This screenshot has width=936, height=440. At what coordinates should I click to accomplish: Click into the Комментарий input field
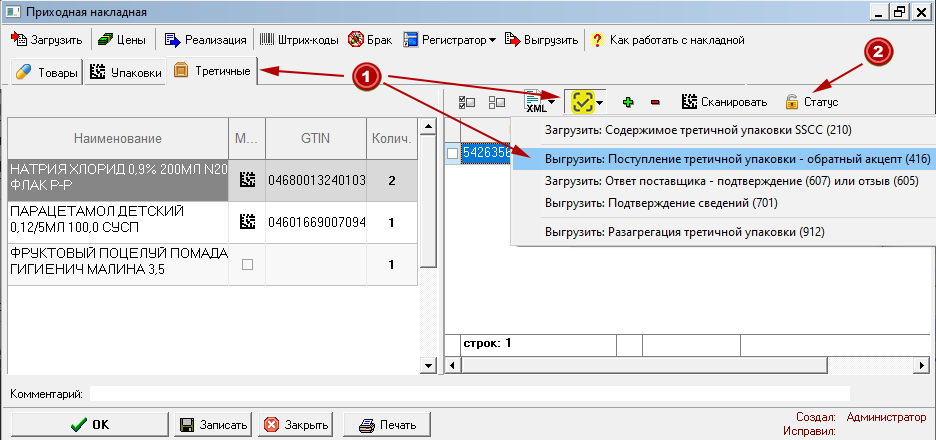(470, 393)
